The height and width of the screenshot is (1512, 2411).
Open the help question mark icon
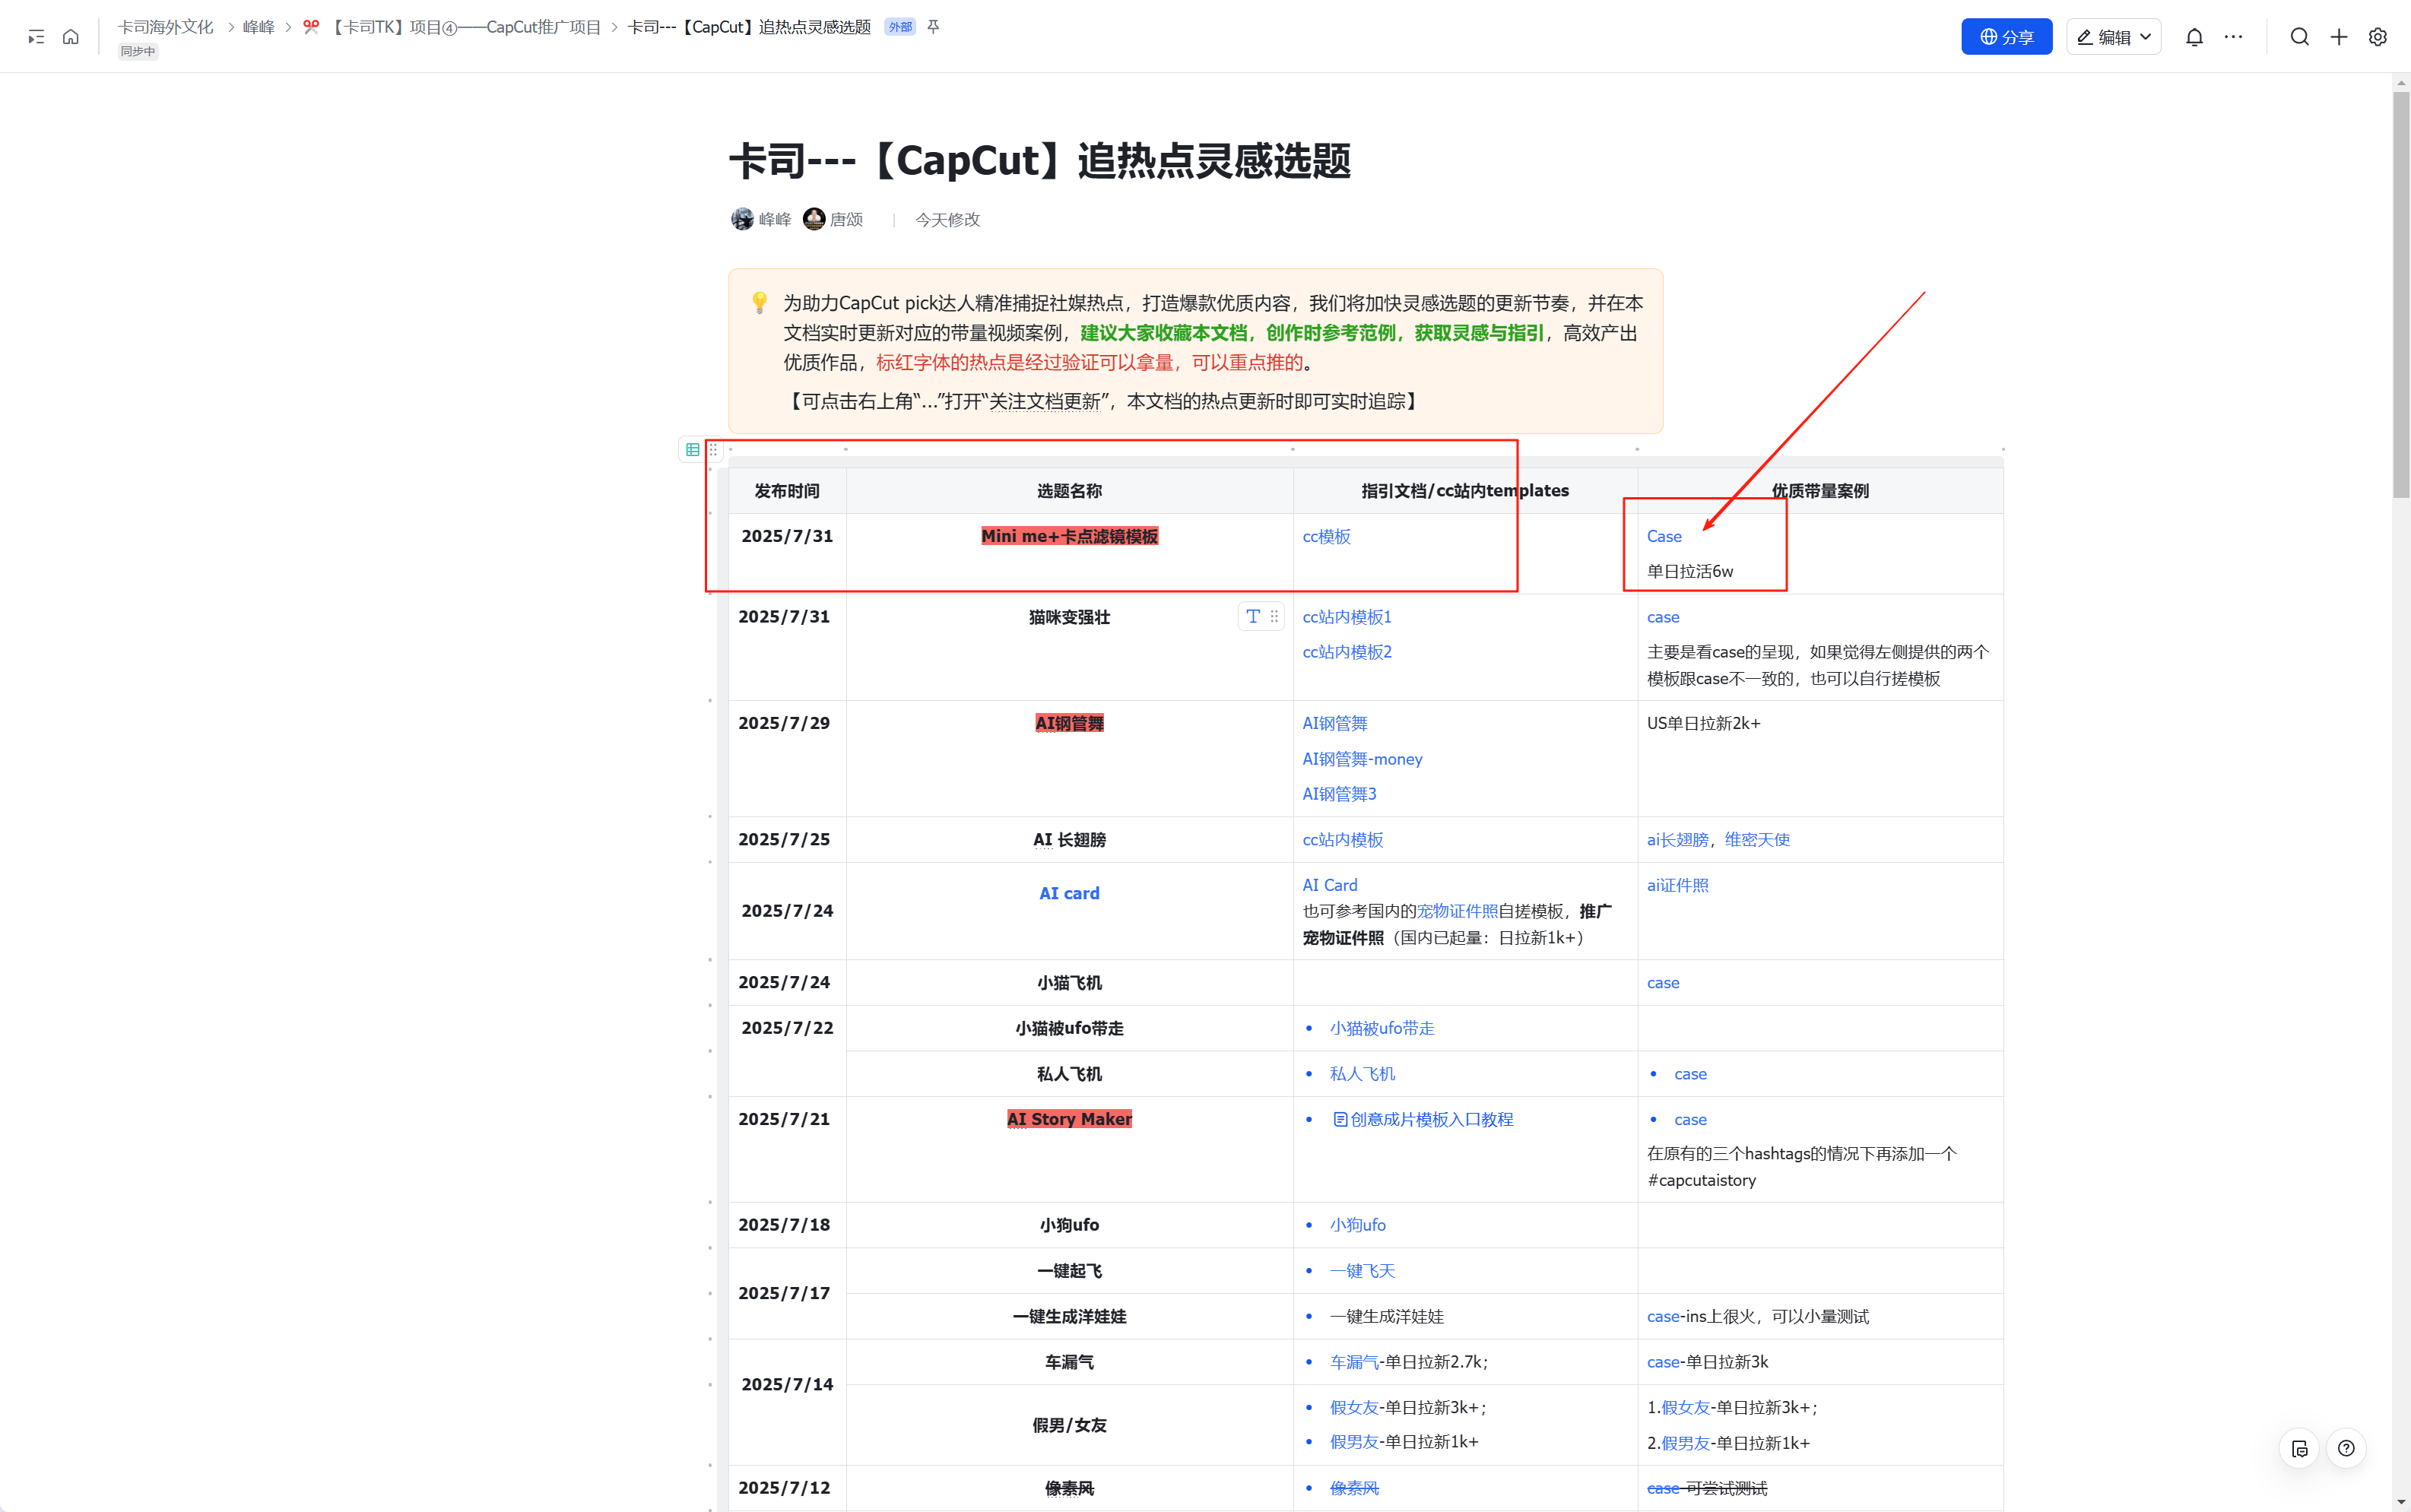click(x=2346, y=1448)
